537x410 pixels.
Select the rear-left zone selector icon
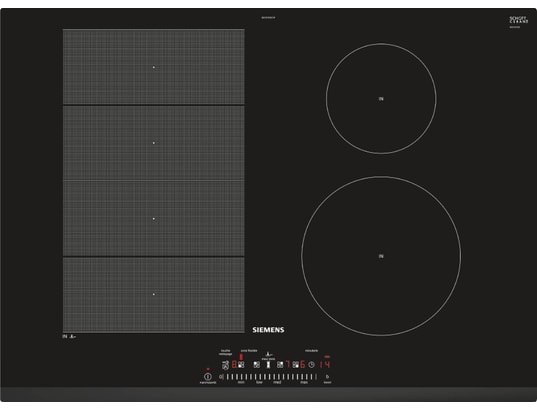[x=257, y=364]
